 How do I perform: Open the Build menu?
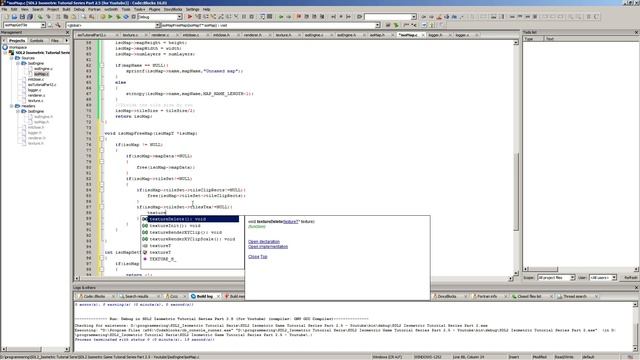point(66,9)
